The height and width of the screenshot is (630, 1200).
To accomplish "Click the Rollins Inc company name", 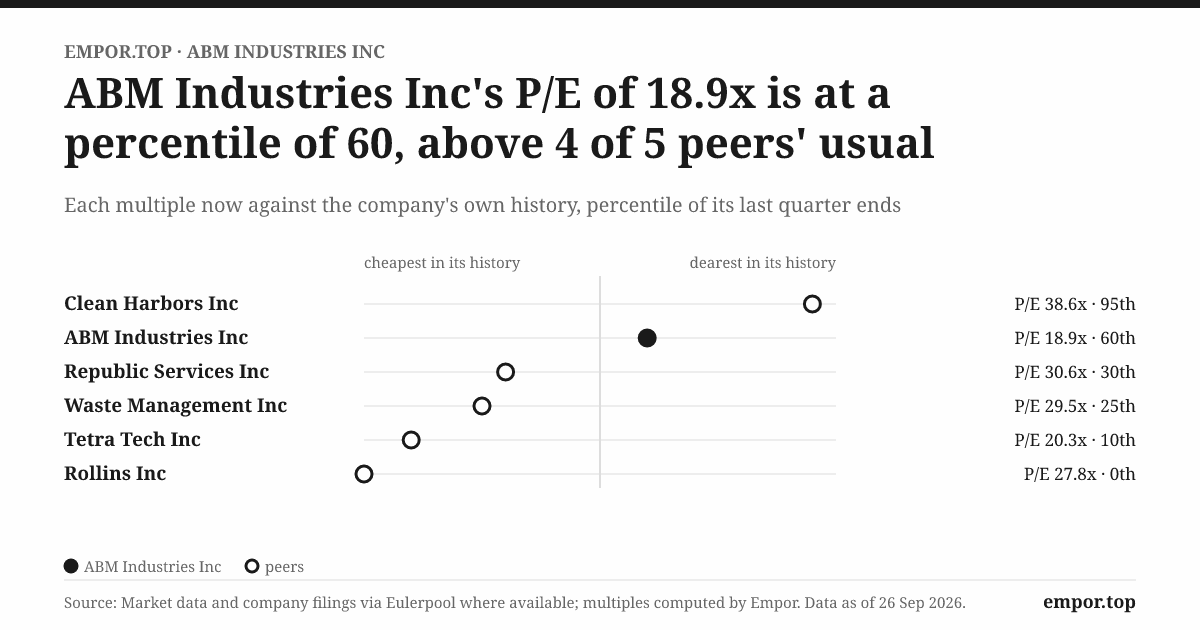I will tap(115, 473).
